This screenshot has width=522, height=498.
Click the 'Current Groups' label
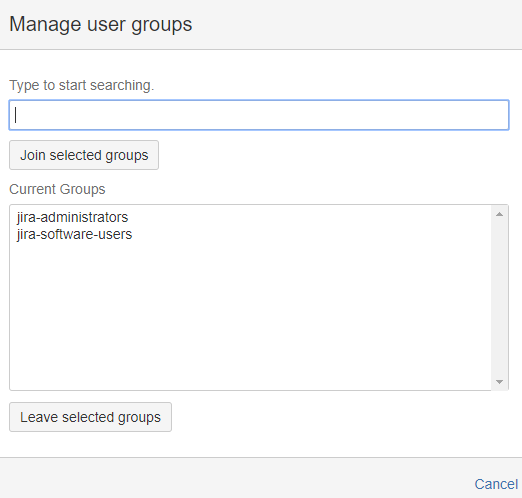57,189
